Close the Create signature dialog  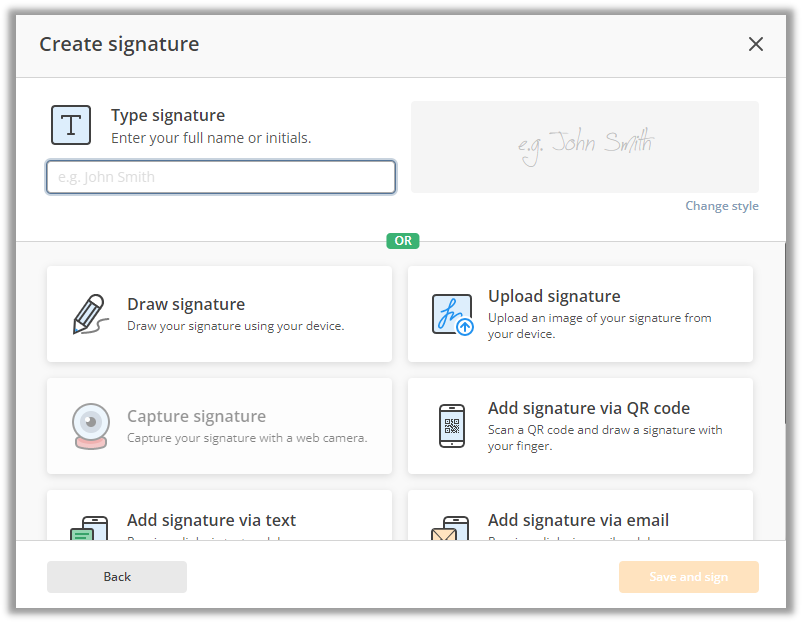[x=755, y=44]
